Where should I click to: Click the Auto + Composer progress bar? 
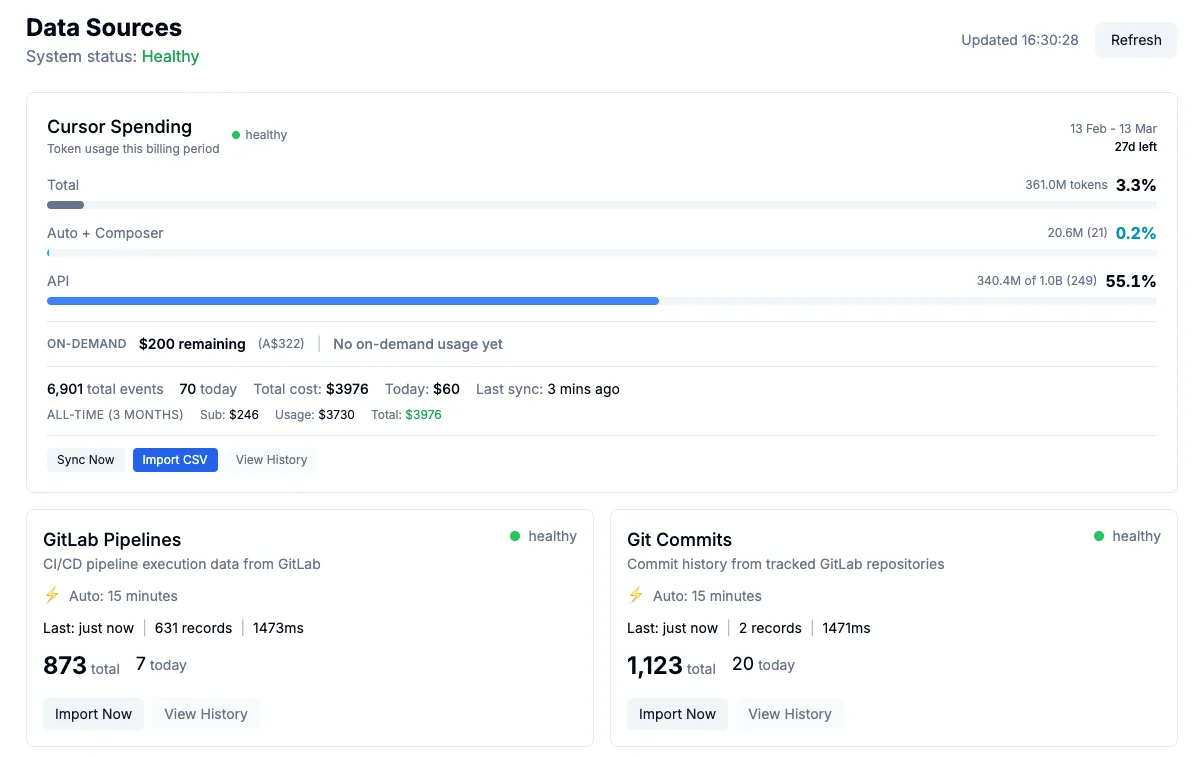click(600, 253)
